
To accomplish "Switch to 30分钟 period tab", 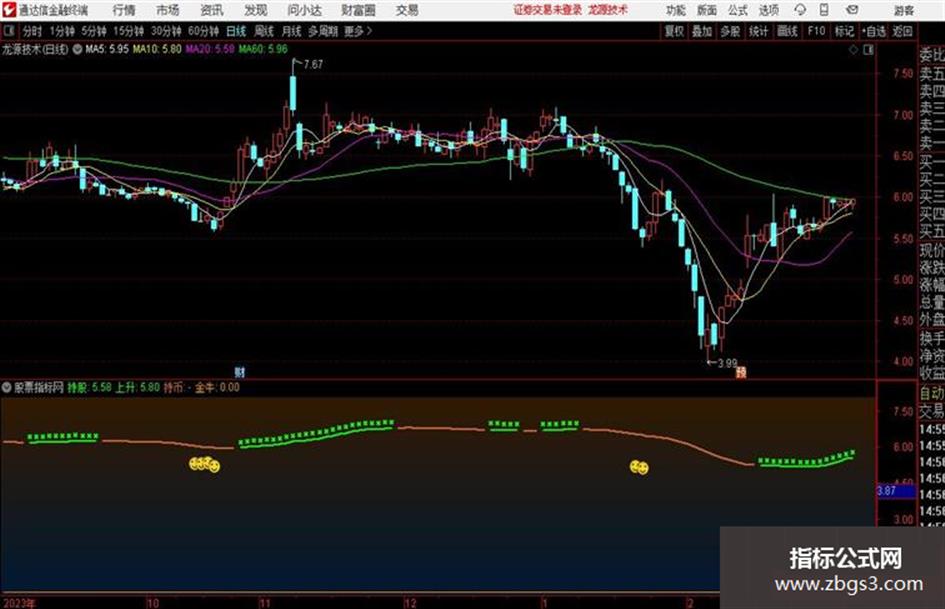I will pos(166,31).
